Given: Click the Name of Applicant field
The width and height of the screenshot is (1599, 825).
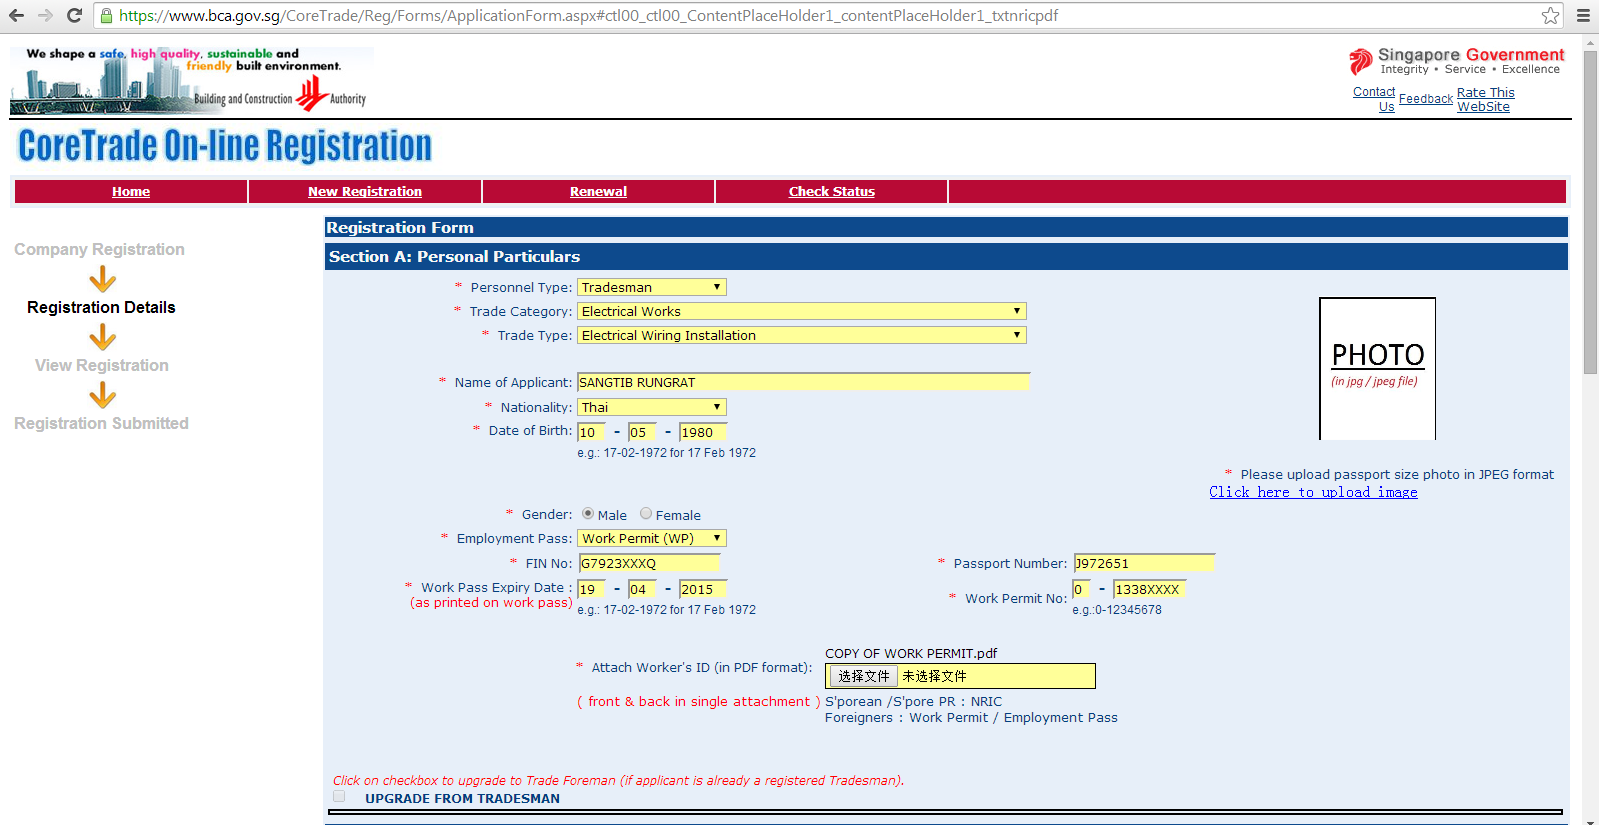Looking at the screenshot, I should [x=803, y=382].
